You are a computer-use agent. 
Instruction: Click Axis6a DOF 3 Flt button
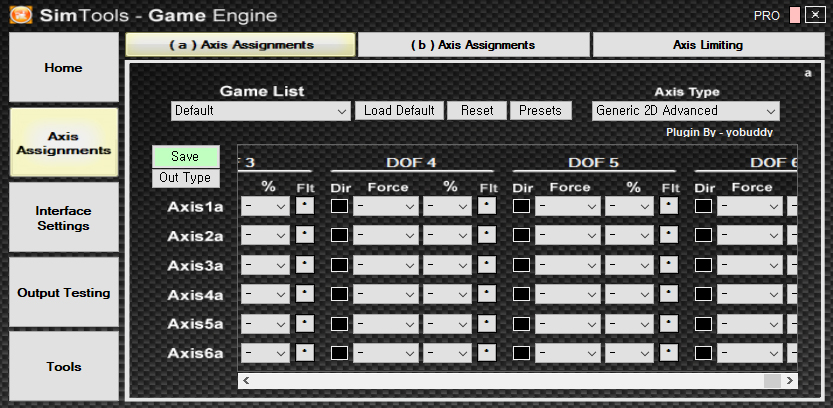(x=305, y=352)
